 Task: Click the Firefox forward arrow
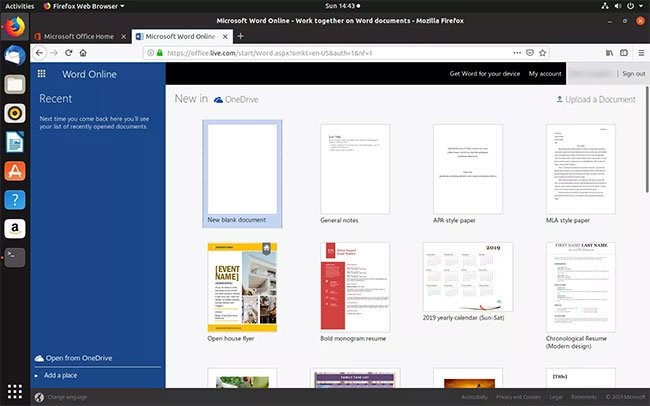[54, 53]
